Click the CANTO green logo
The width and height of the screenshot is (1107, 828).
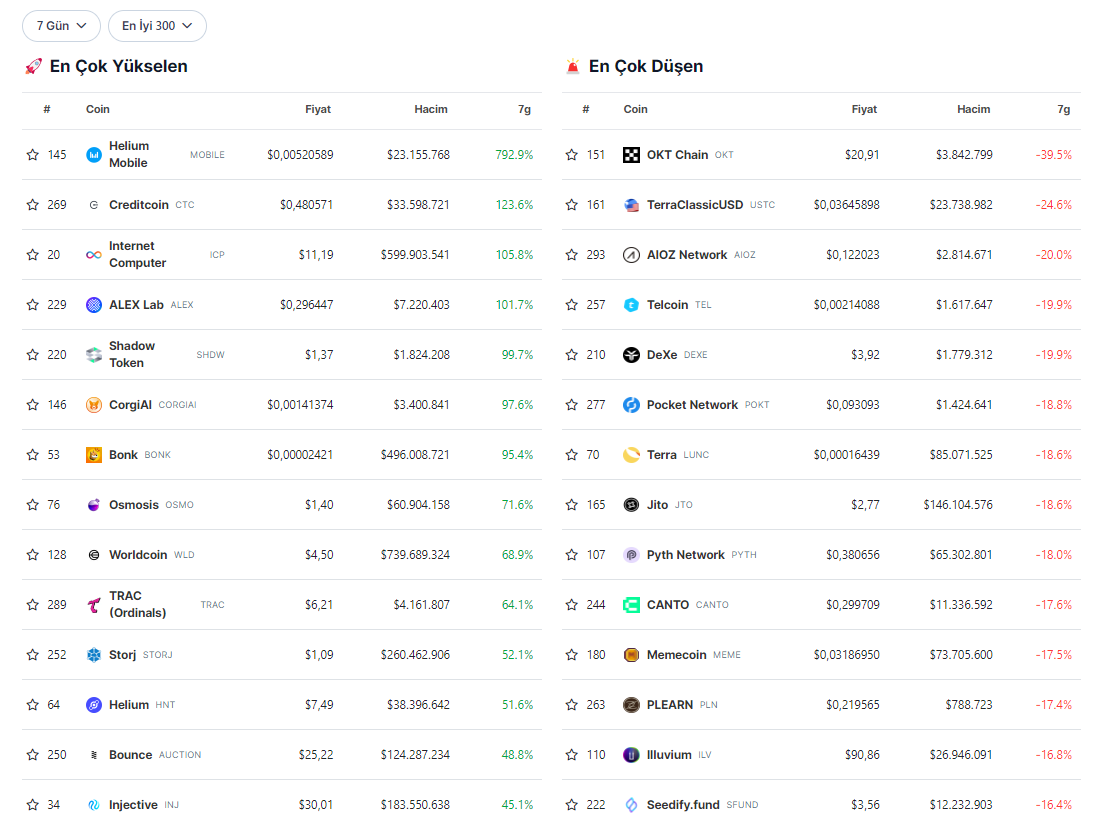[631, 605]
